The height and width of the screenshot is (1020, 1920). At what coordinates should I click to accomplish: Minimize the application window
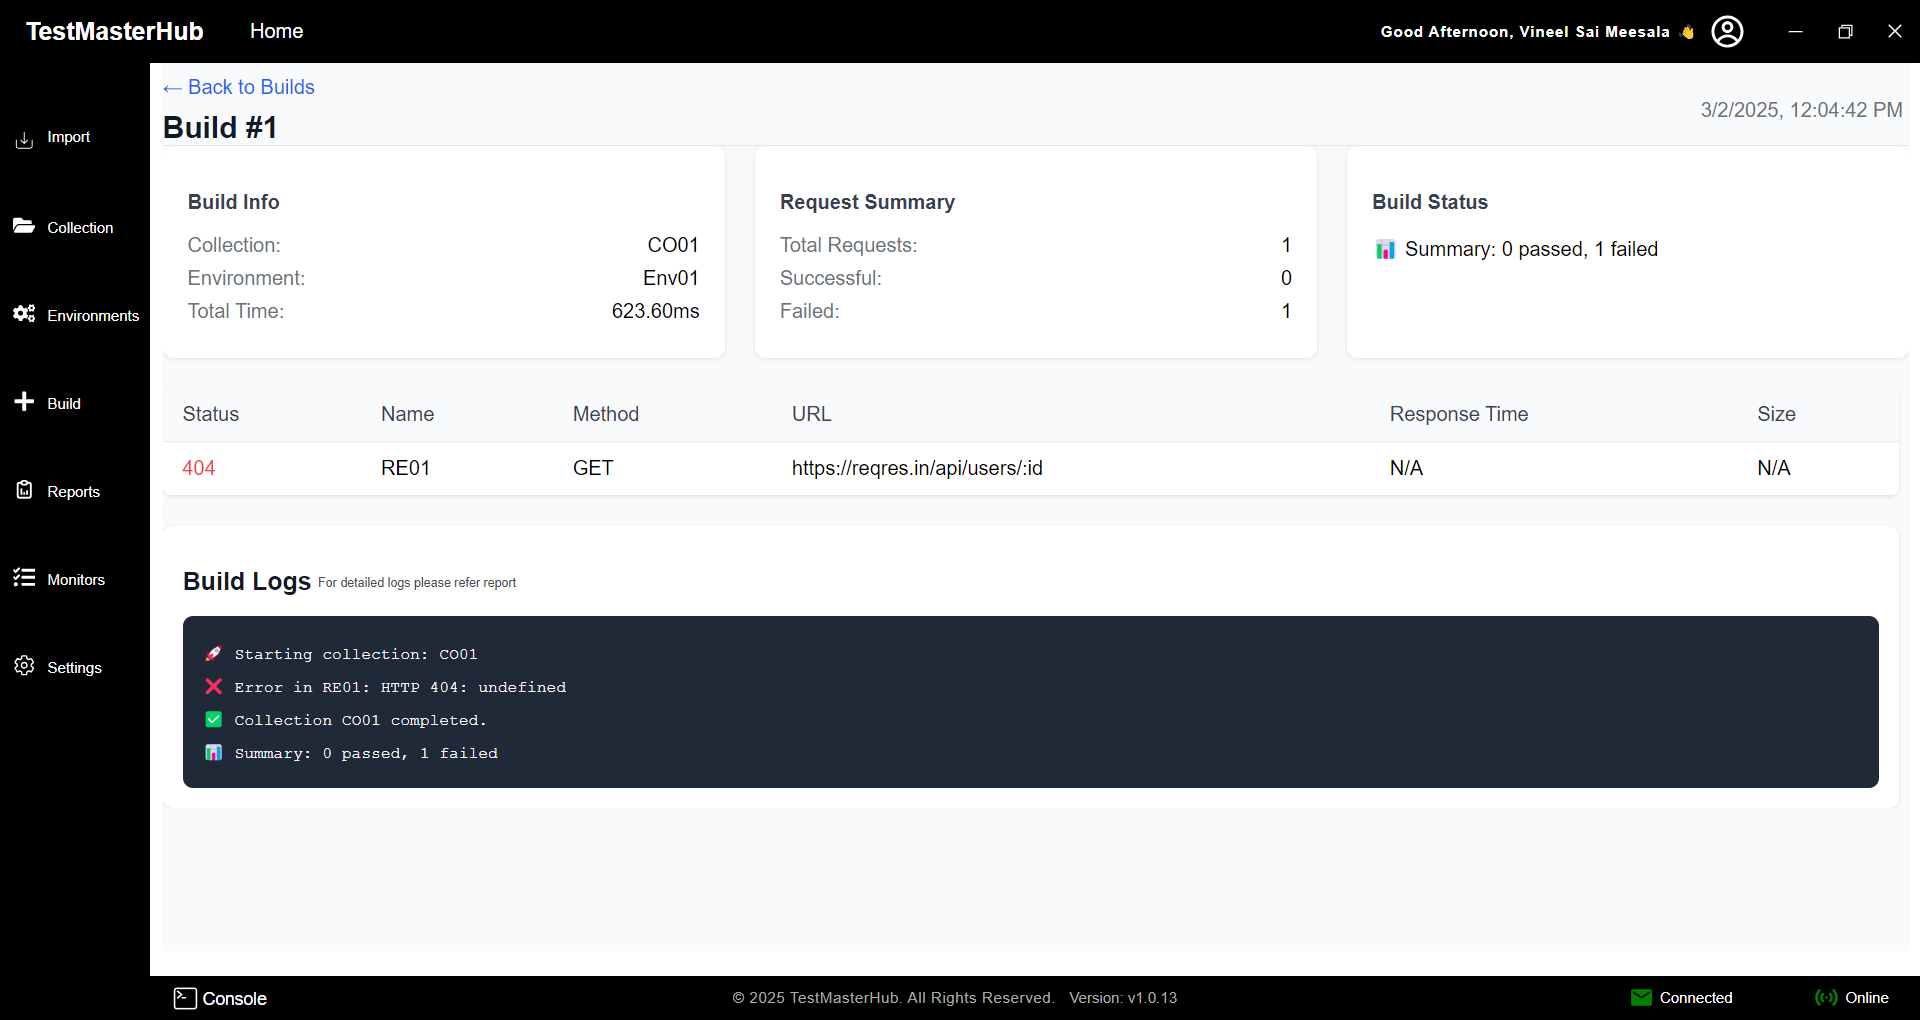coord(1796,31)
